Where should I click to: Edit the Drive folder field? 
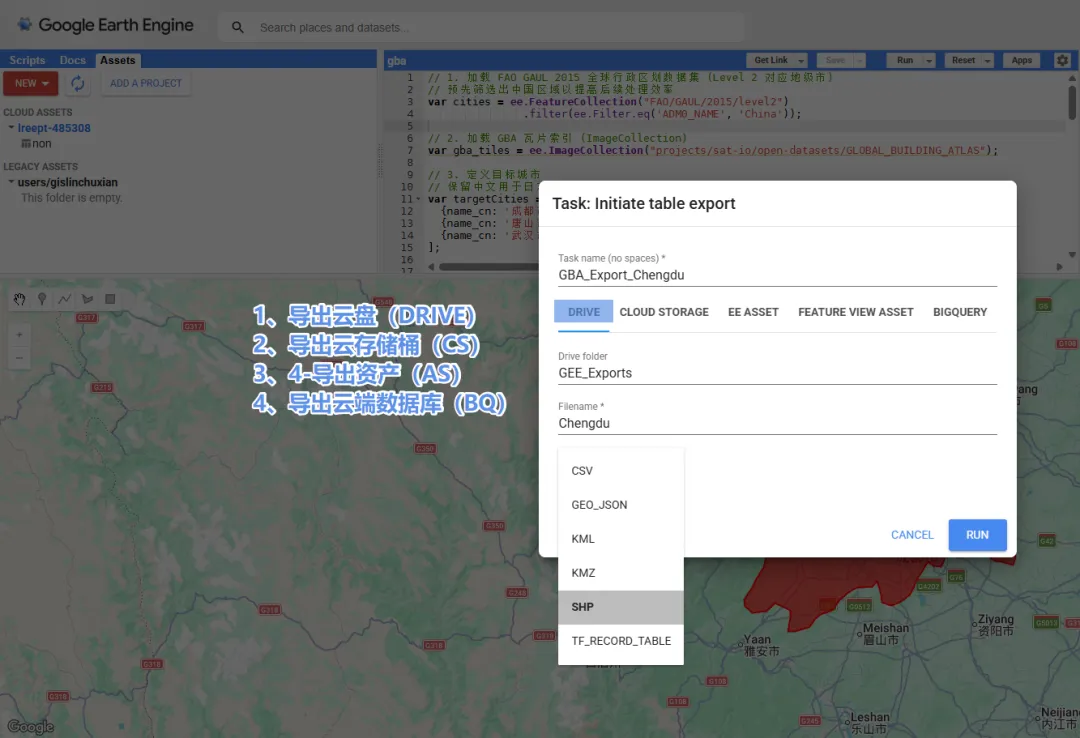click(x=777, y=373)
